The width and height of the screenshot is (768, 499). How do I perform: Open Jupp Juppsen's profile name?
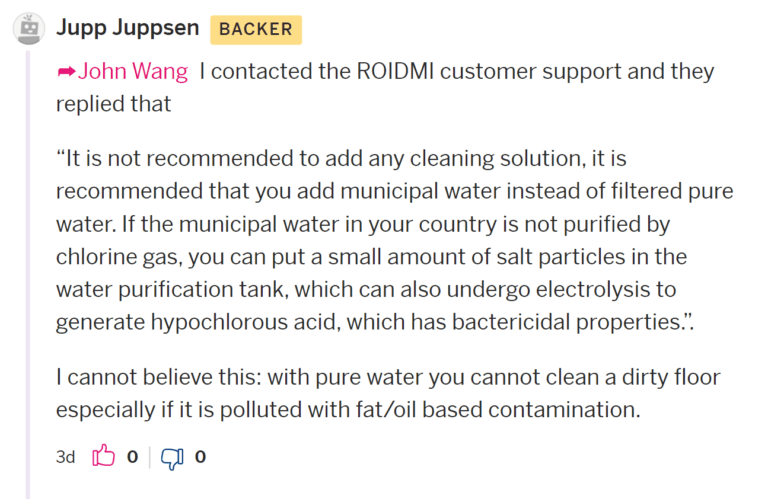(128, 28)
